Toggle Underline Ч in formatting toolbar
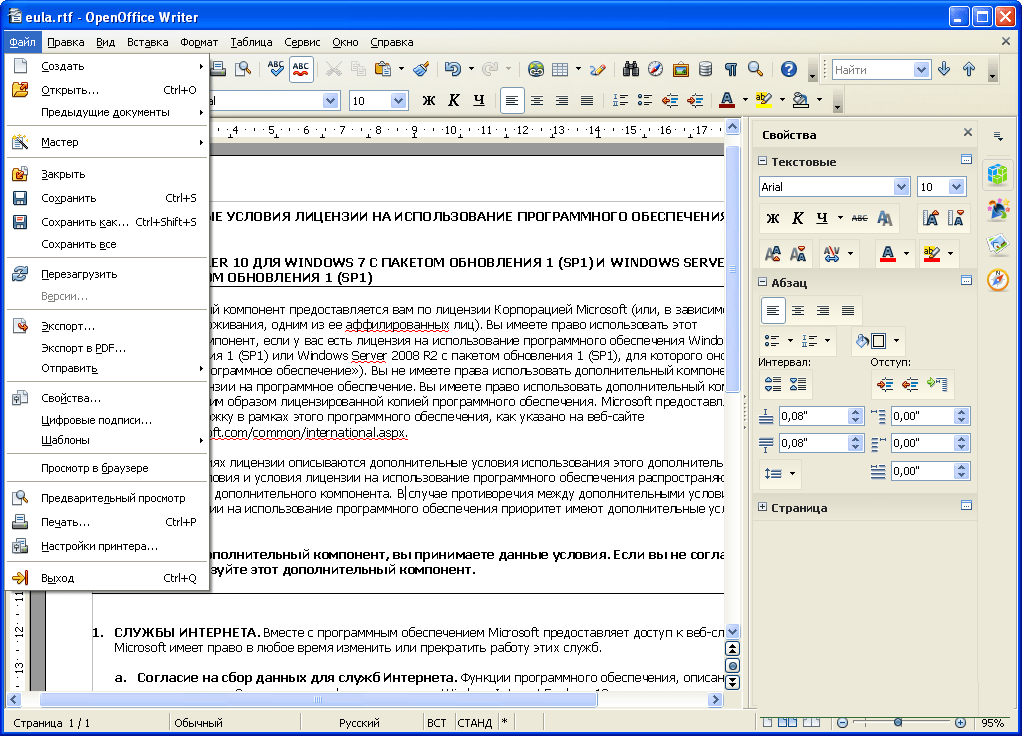Screen dimensions: 1022x736 [479, 100]
